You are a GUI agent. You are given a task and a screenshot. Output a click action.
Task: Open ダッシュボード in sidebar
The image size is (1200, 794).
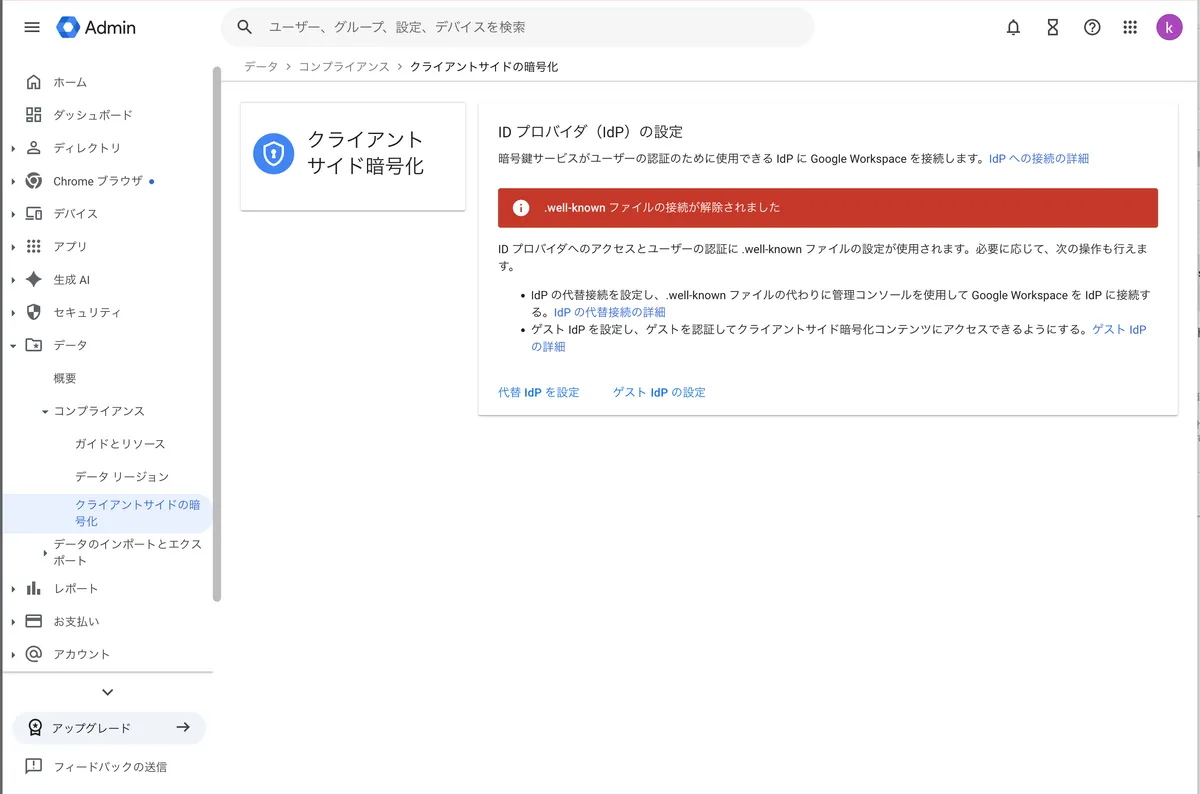(x=93, y=115)
